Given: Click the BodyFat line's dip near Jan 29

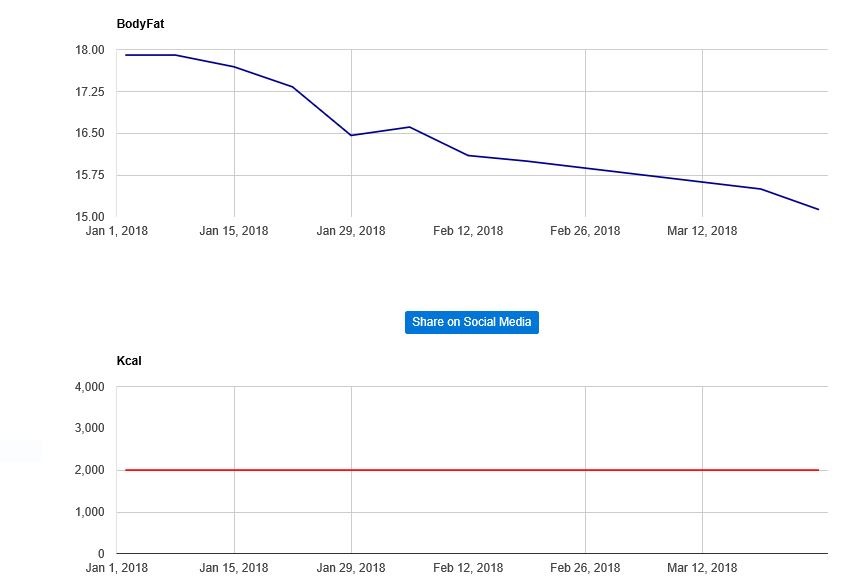Looking at the screenshot, I should pyautogui.click(x=351, y=135).
